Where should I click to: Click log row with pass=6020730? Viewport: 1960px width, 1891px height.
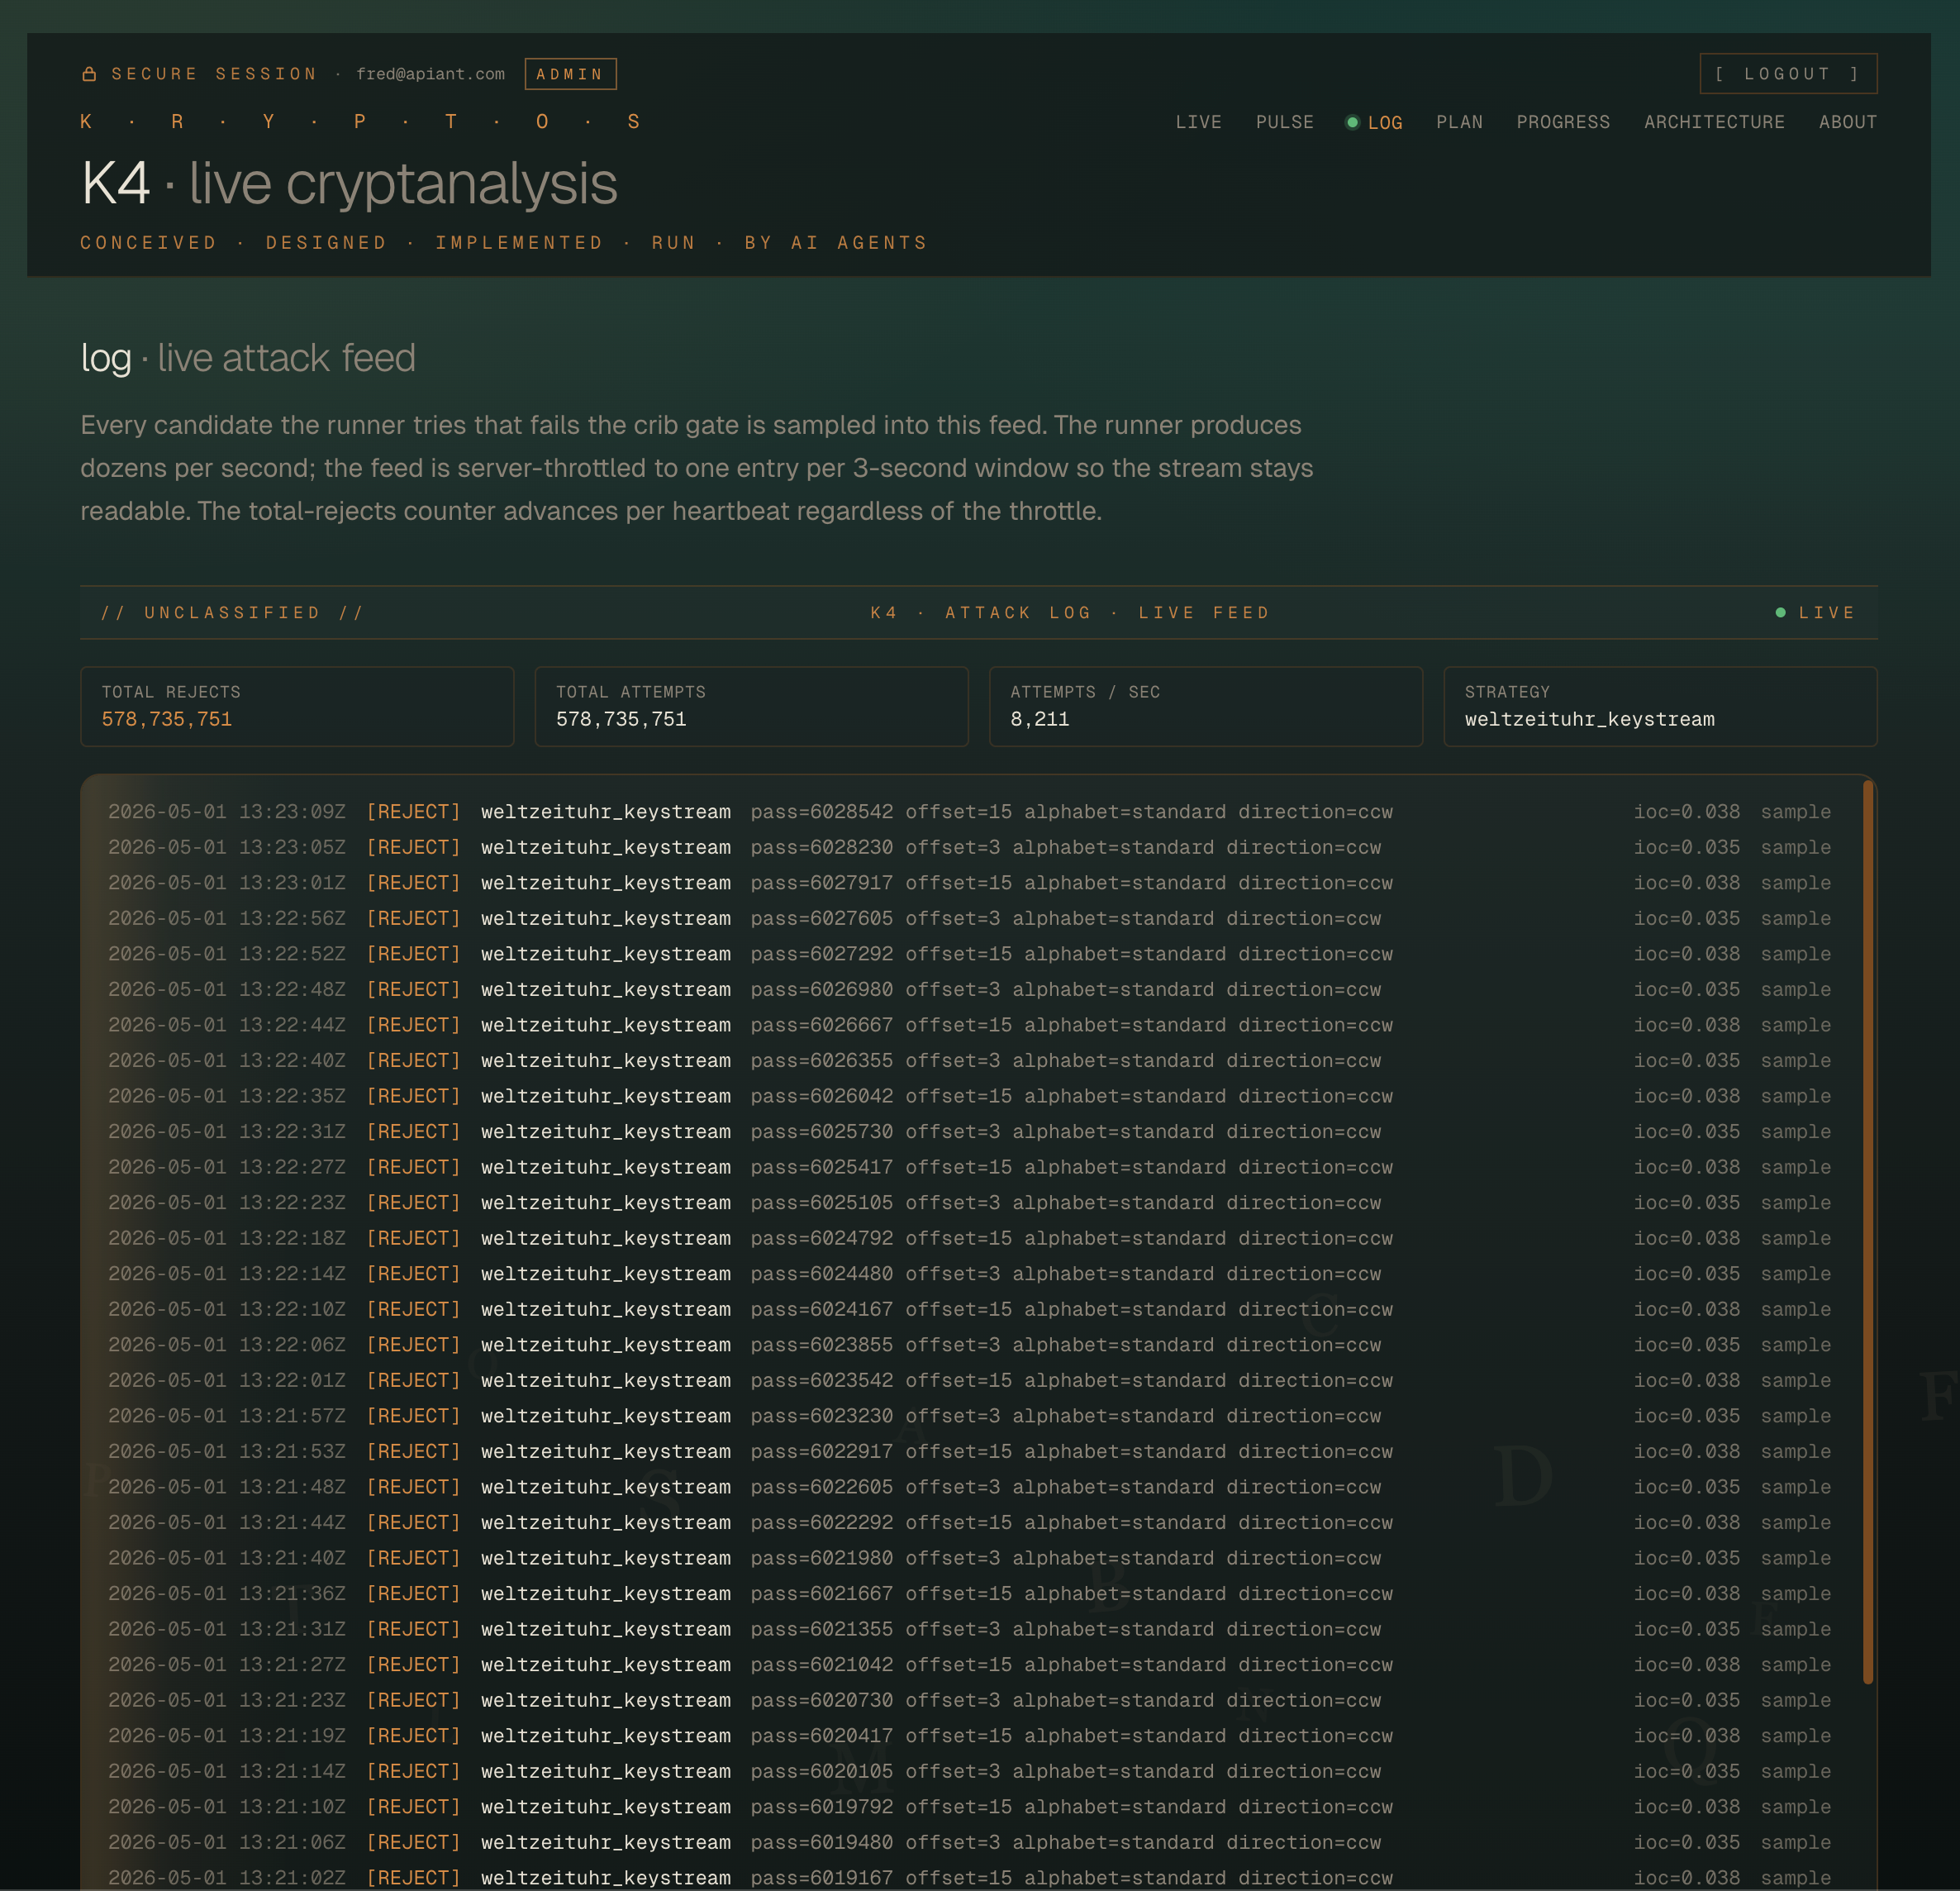point(969,1700)
